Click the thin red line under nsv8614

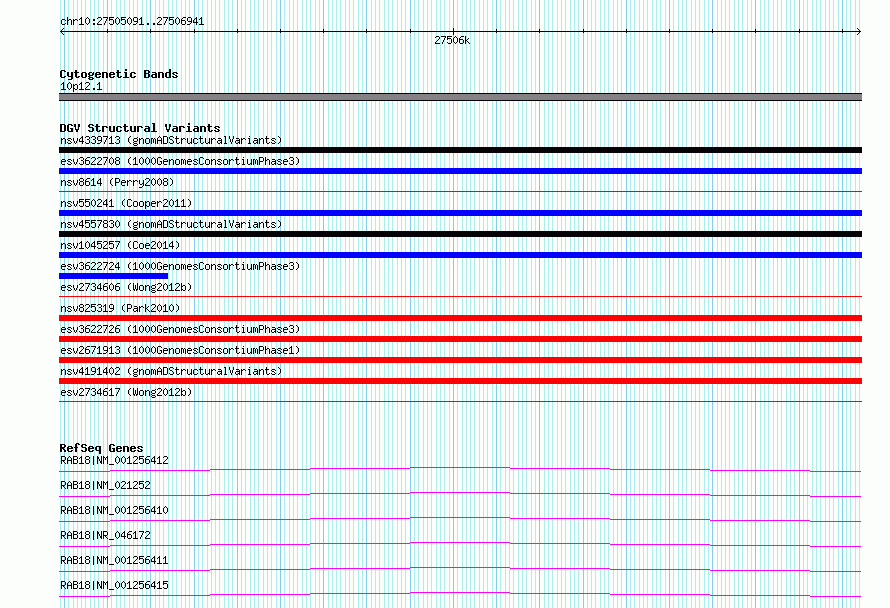point(460,192)
